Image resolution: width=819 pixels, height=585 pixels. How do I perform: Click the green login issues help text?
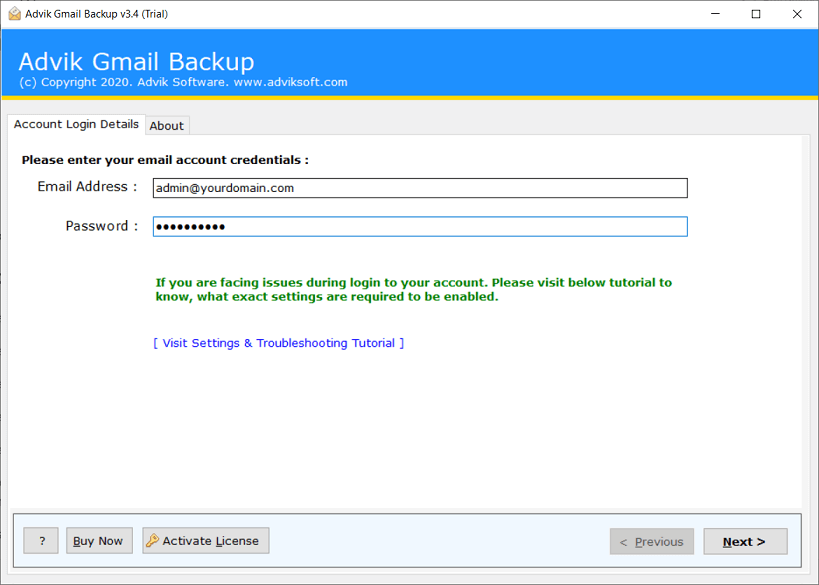[x=414, y=289]
